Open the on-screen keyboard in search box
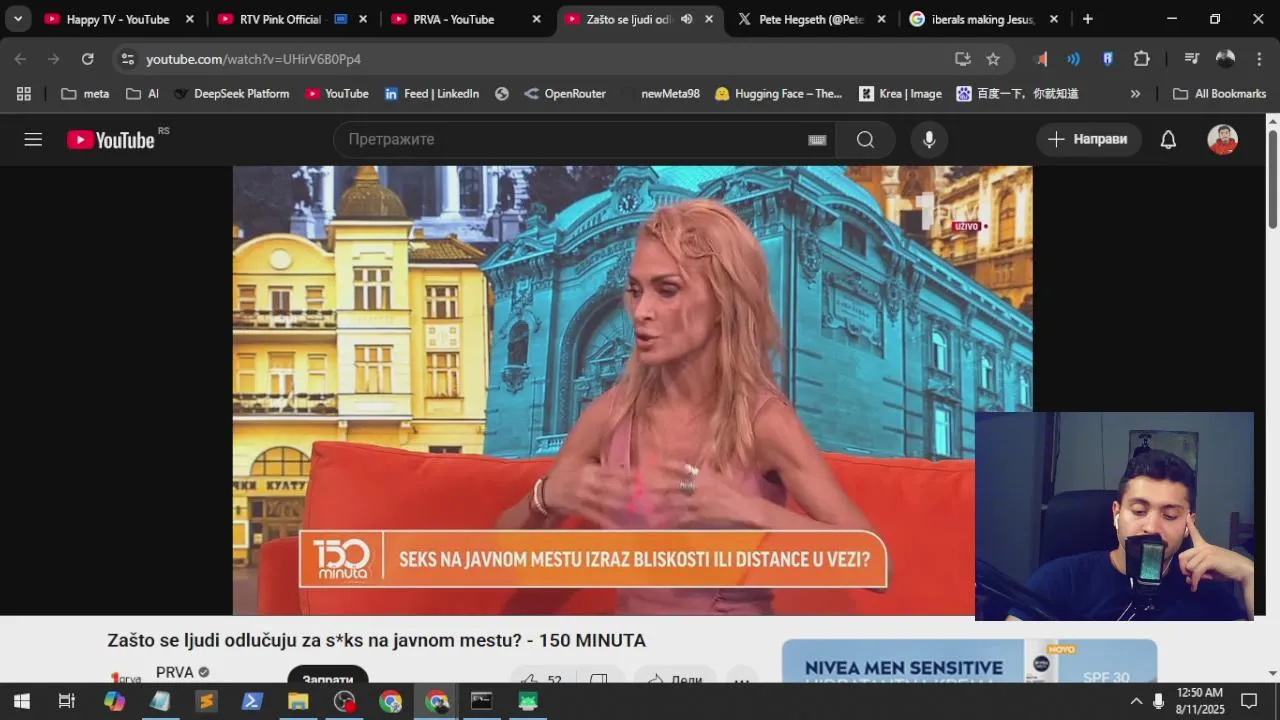 pyautogui.click(x=817, y=140)
